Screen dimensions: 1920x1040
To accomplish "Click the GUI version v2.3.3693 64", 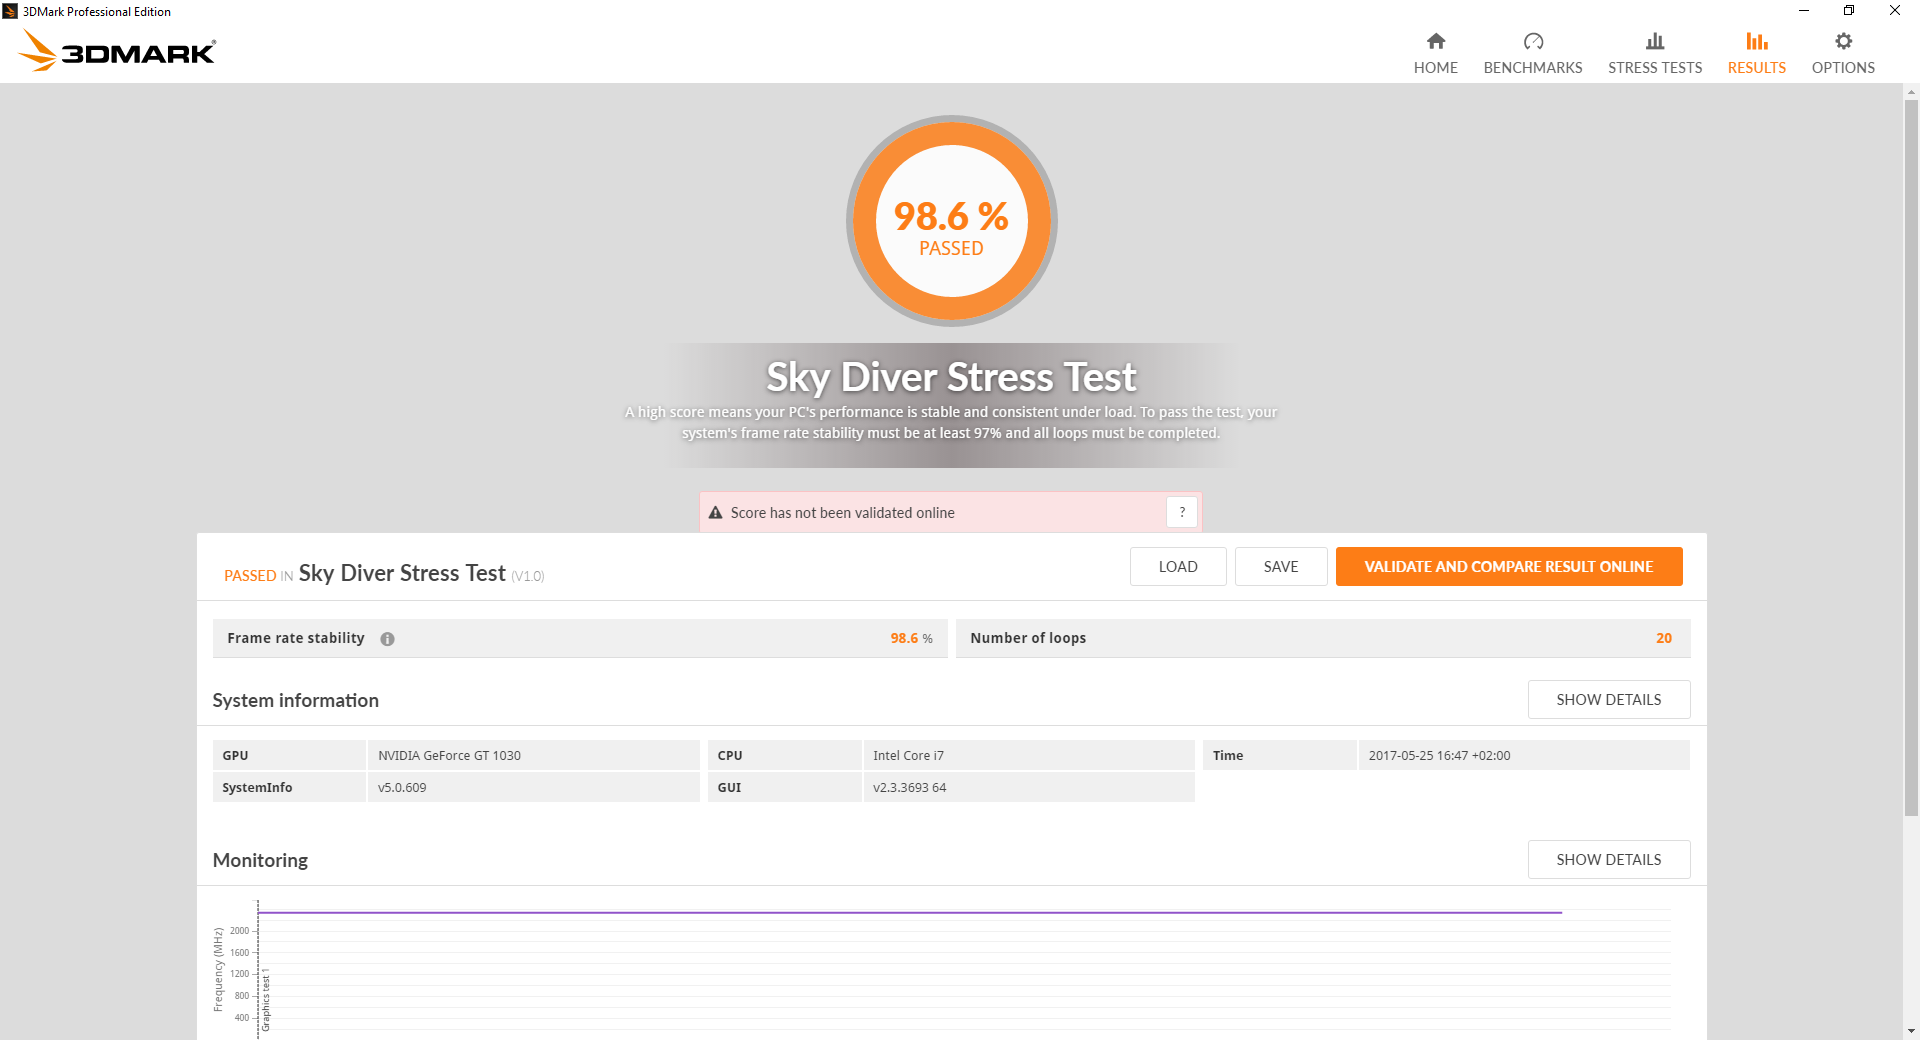I will (909, 788).
